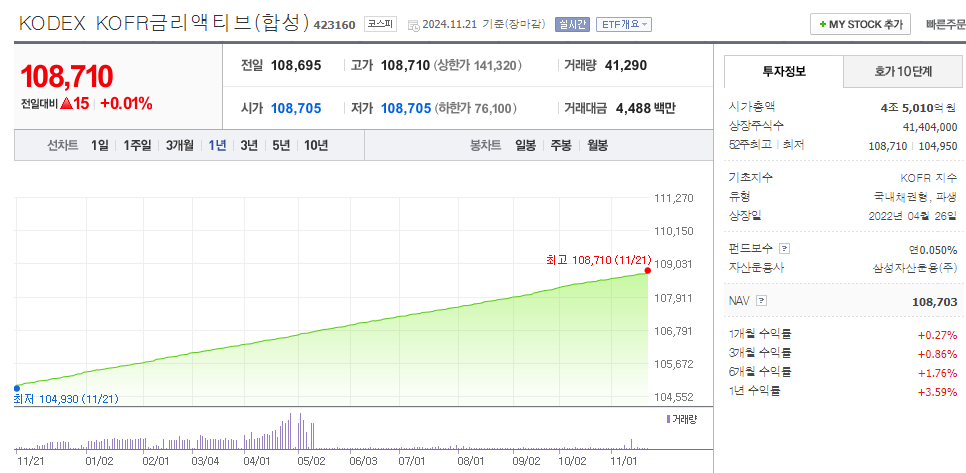Open the 삼성자산운용(주) manager link
The height and width of the screenshot is (473, 966).
[x=915, y=268]
